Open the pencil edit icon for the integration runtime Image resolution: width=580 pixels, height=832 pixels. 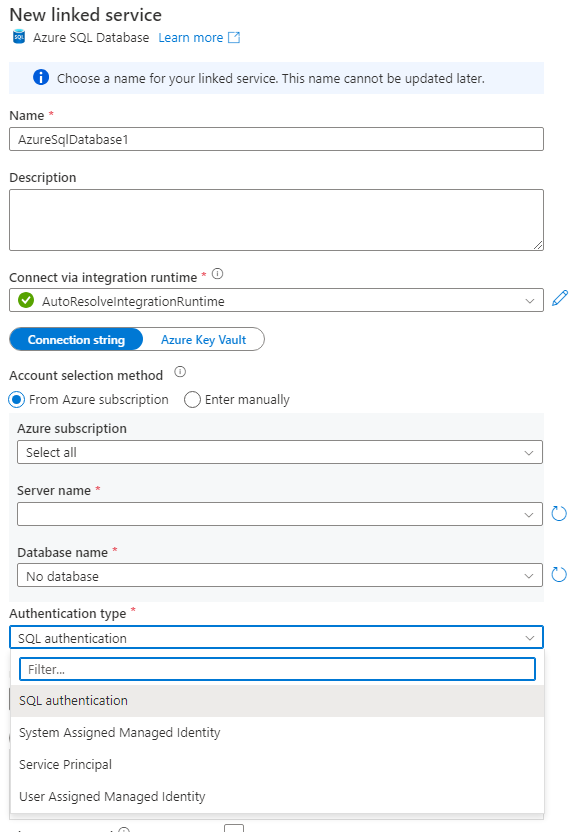pyautogui.click(x=560, y=298)
